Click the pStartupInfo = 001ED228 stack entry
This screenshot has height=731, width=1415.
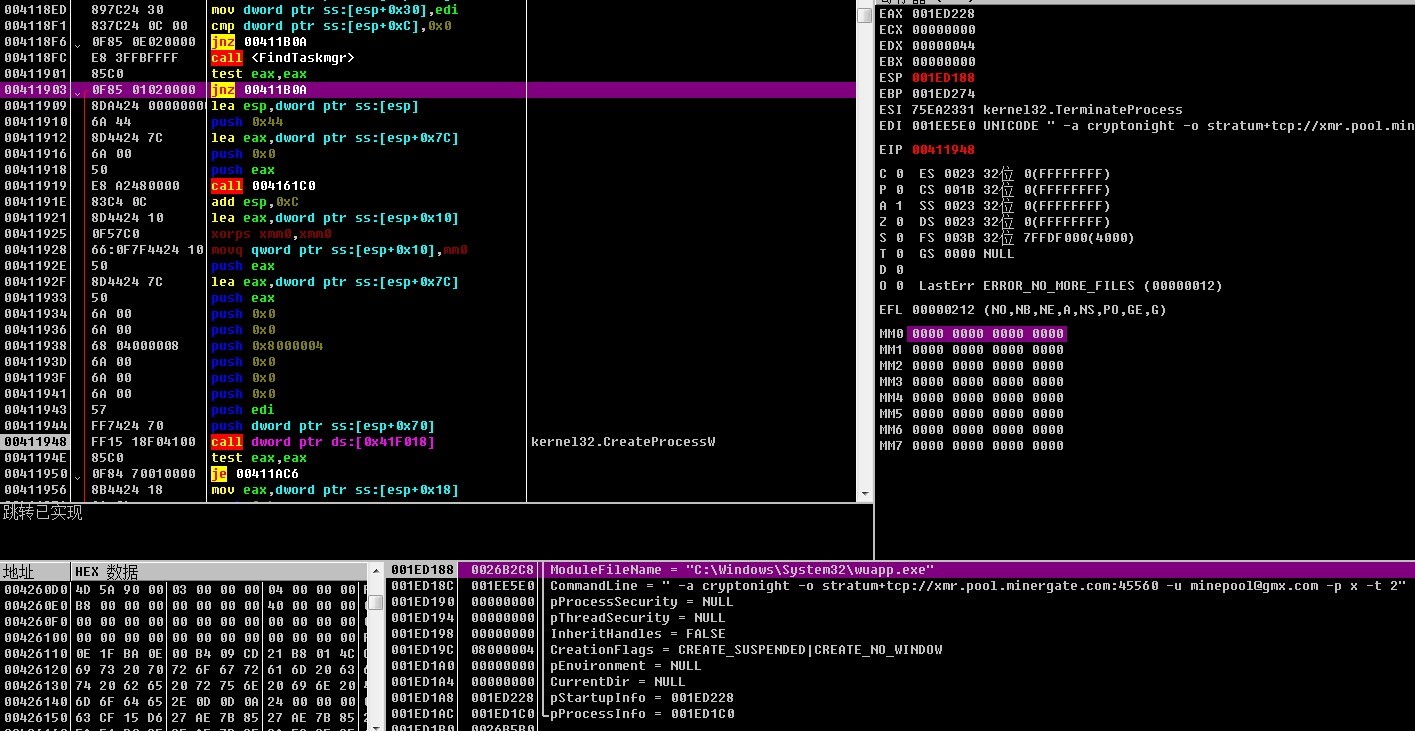641,698
